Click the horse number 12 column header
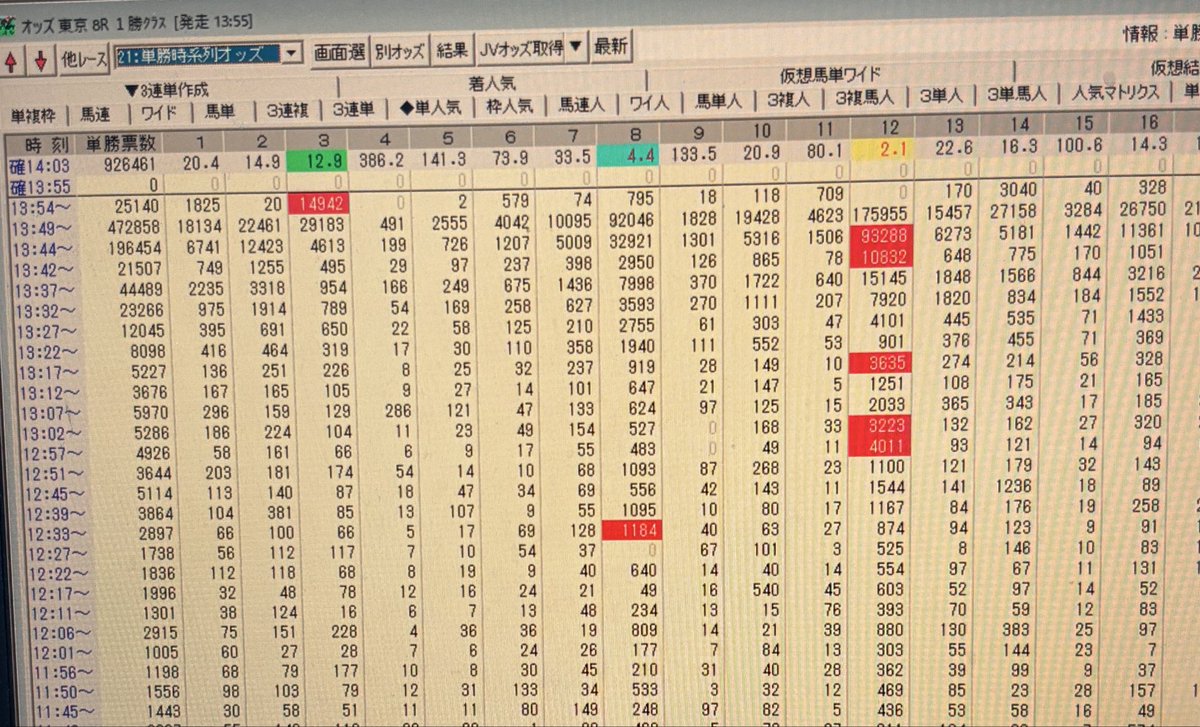The width and height of the screenshot is (1200, 727). pyautogui.click(x=891, y=127)
